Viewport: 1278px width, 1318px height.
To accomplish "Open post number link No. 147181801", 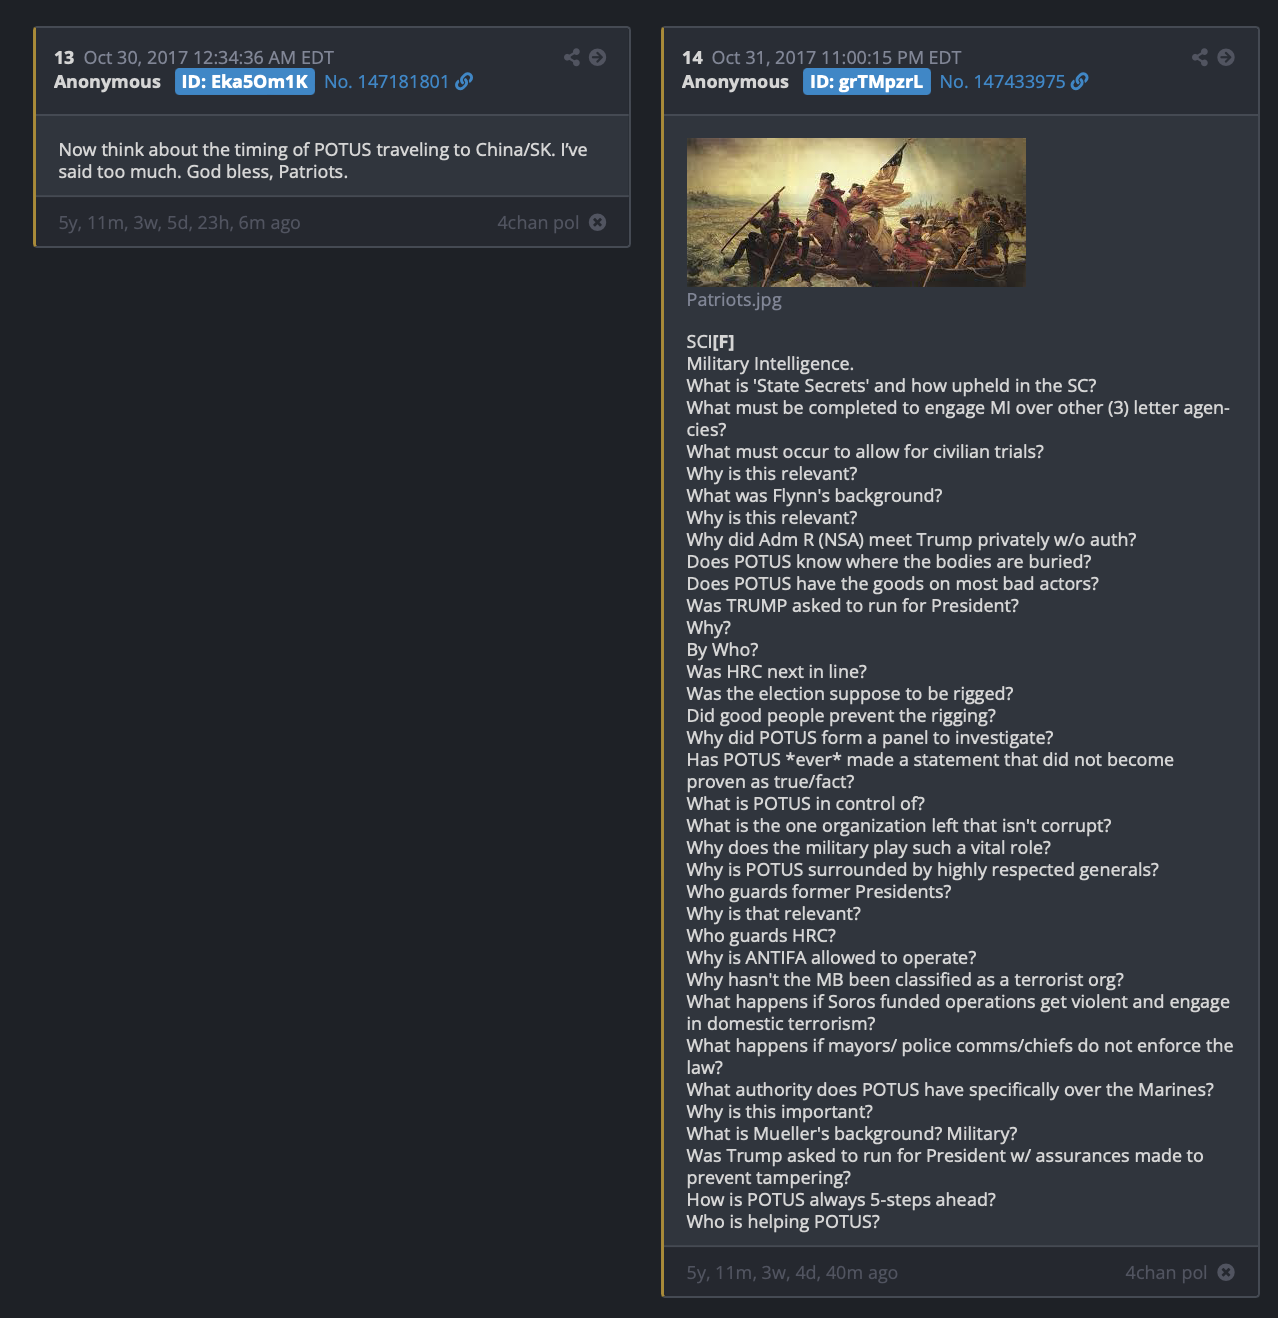I will click(x=387, y=81).
